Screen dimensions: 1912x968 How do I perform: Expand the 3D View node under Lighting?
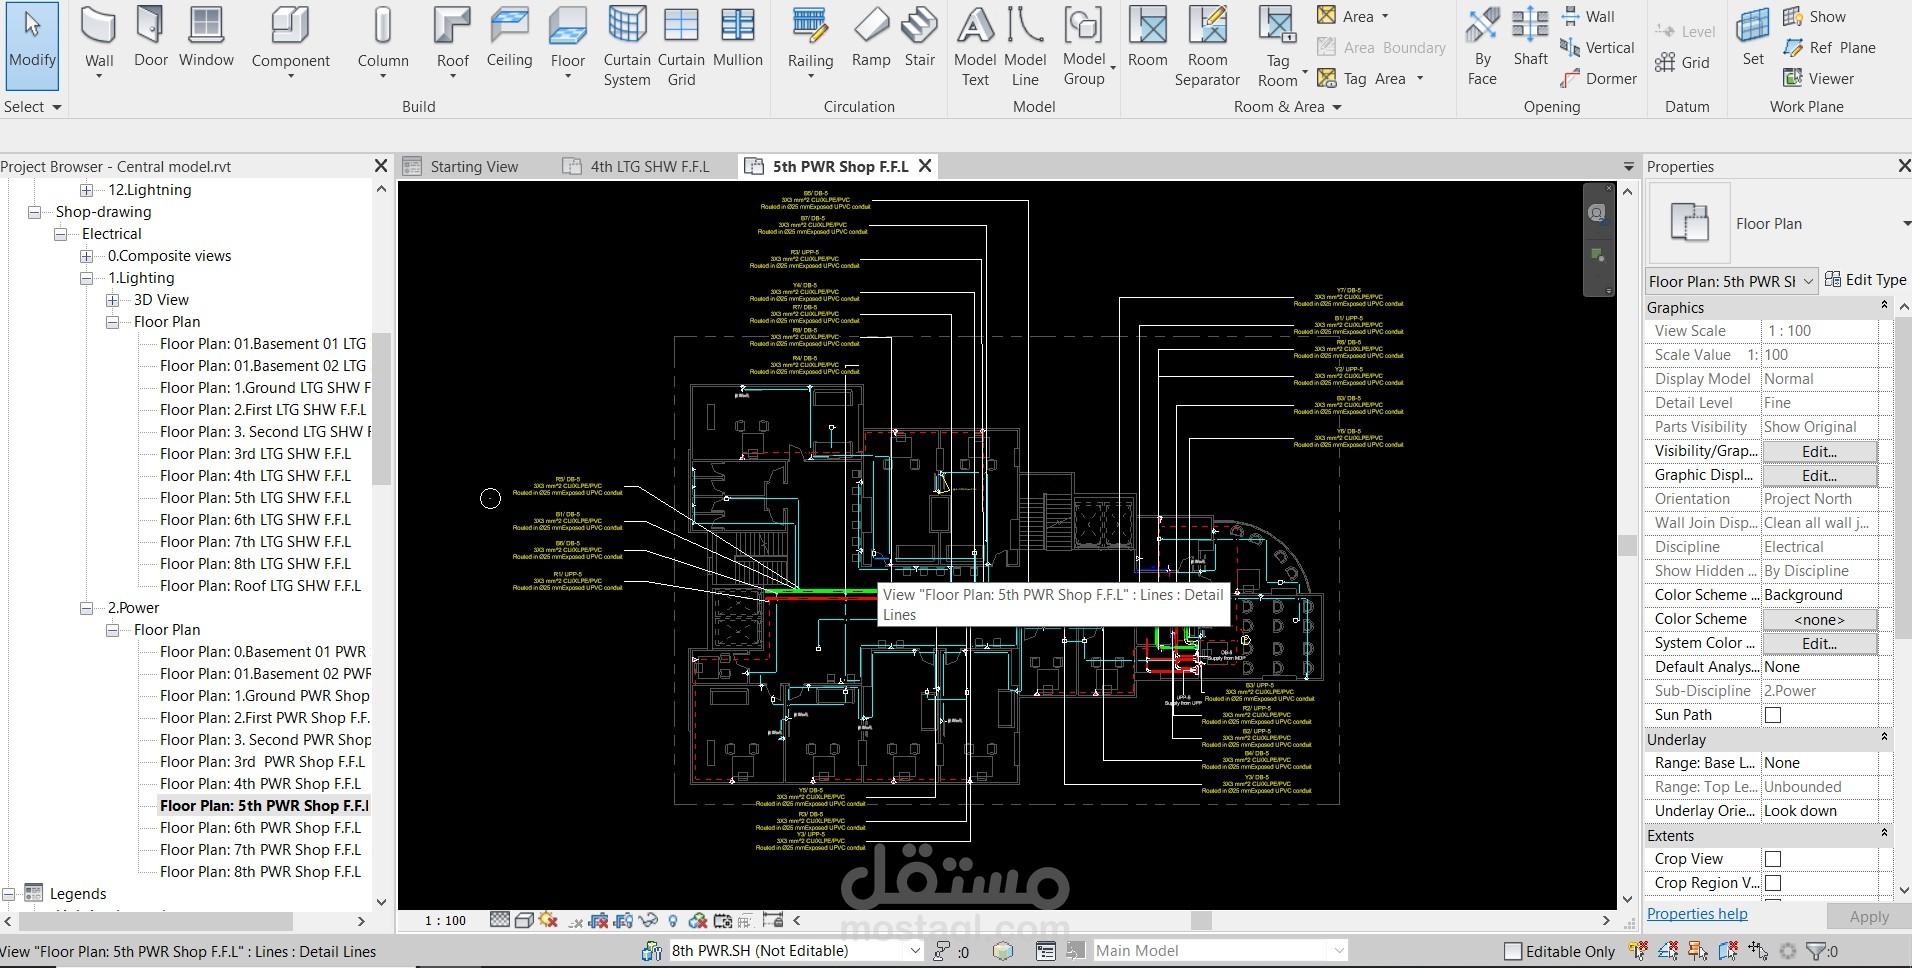coord(113,300)
